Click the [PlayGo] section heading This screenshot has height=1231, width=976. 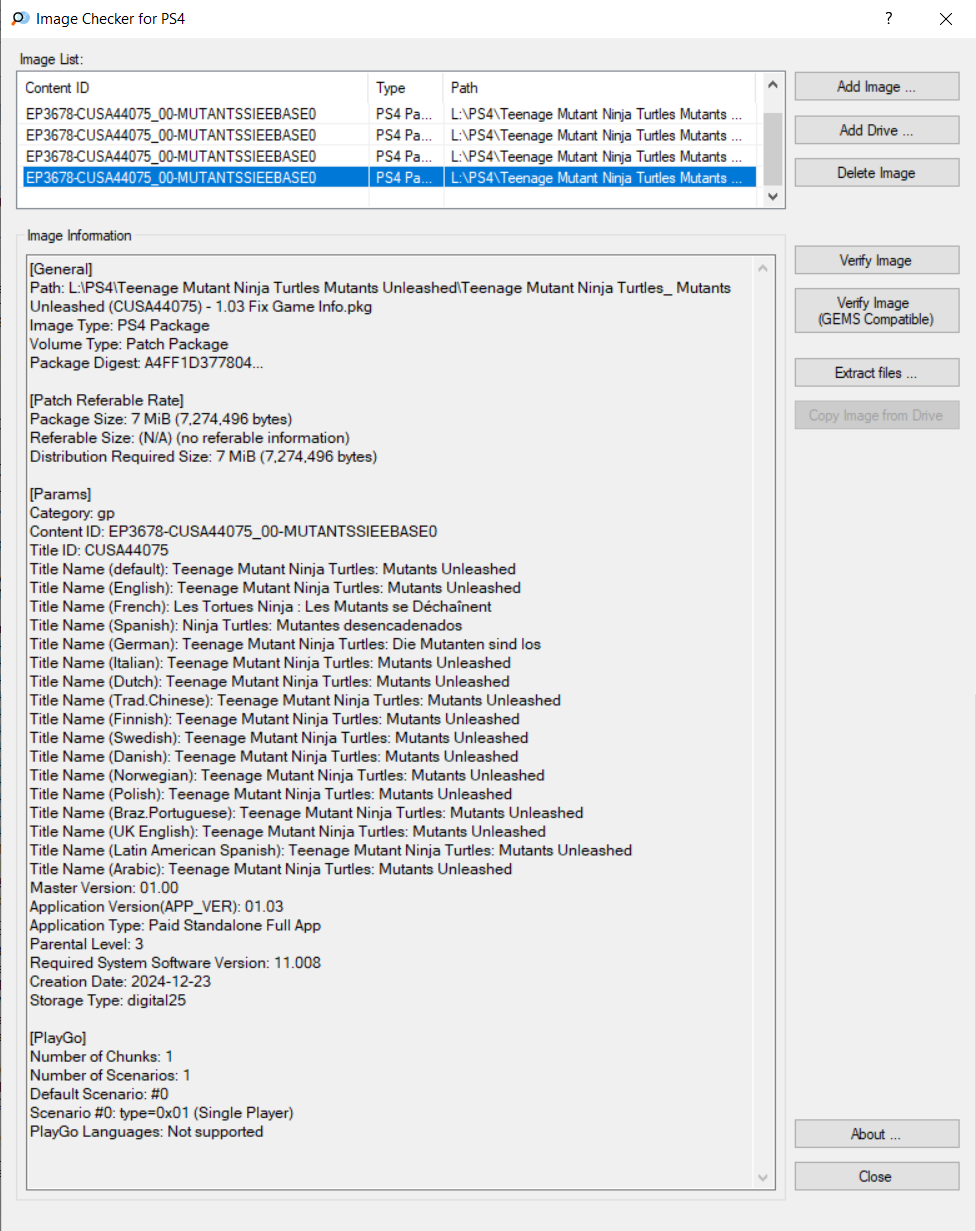point(58,1038)
